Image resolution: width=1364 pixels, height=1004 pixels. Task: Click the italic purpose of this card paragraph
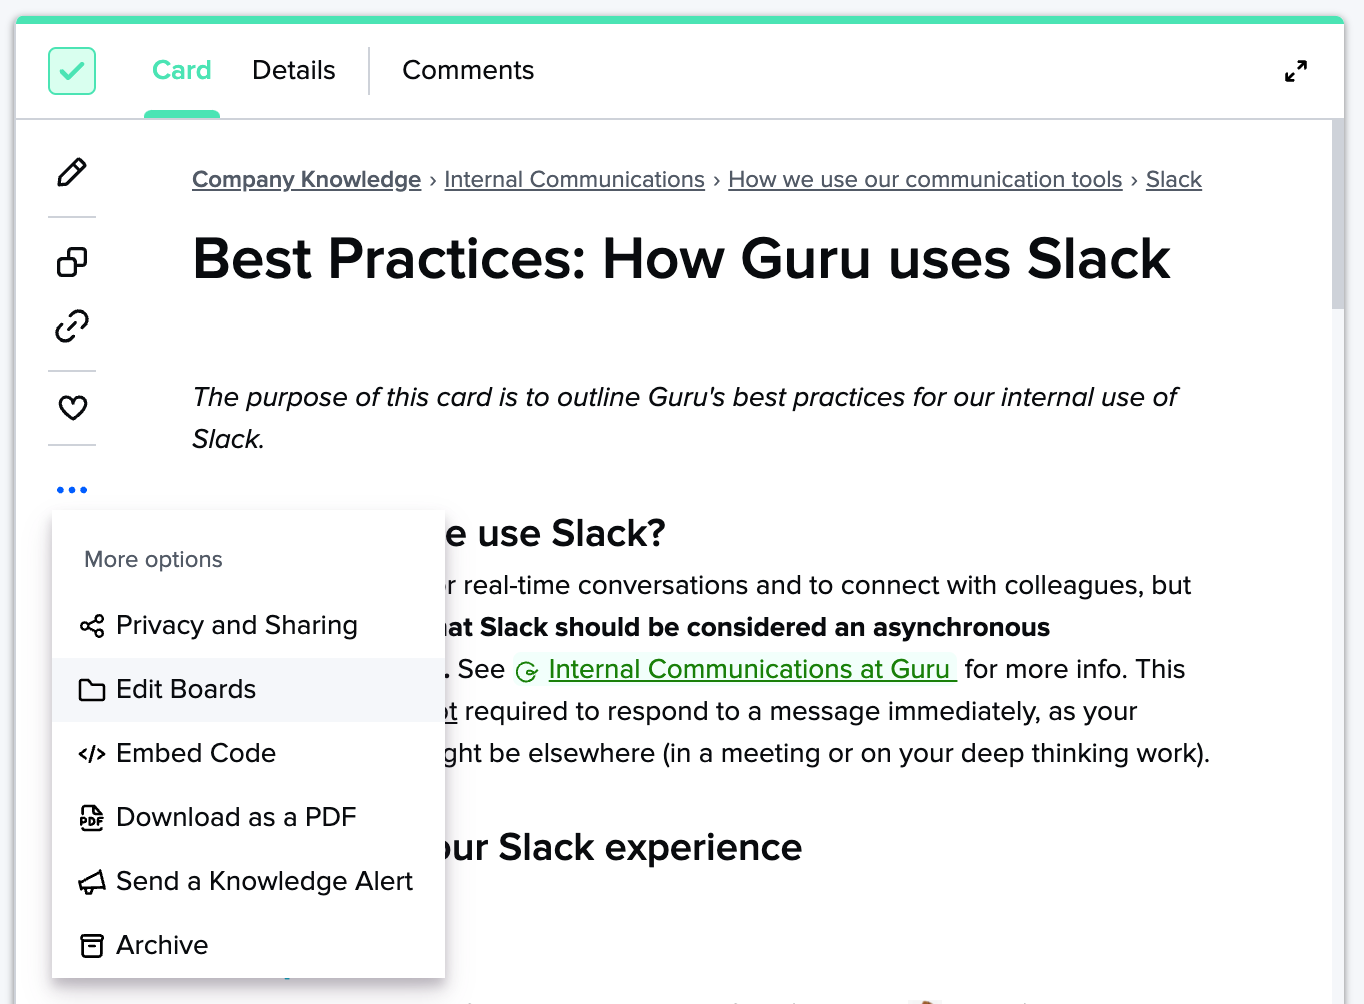(x=685, y=418)
